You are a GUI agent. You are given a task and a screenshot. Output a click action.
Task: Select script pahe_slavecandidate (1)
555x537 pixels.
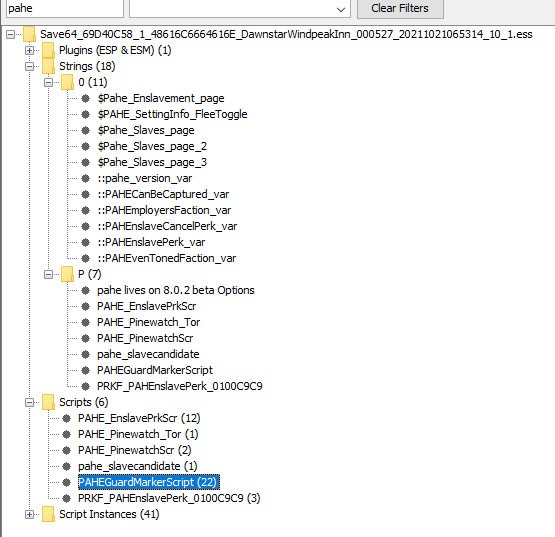tap(138, 466)
